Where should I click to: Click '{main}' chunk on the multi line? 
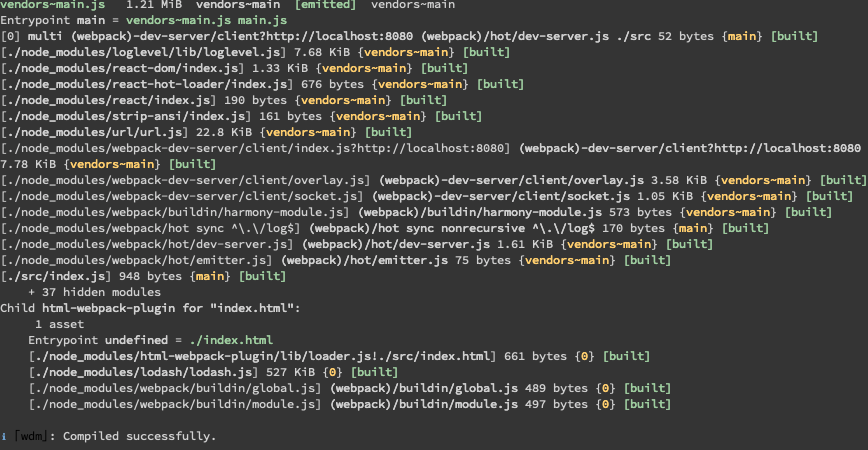tap(742, 36)
